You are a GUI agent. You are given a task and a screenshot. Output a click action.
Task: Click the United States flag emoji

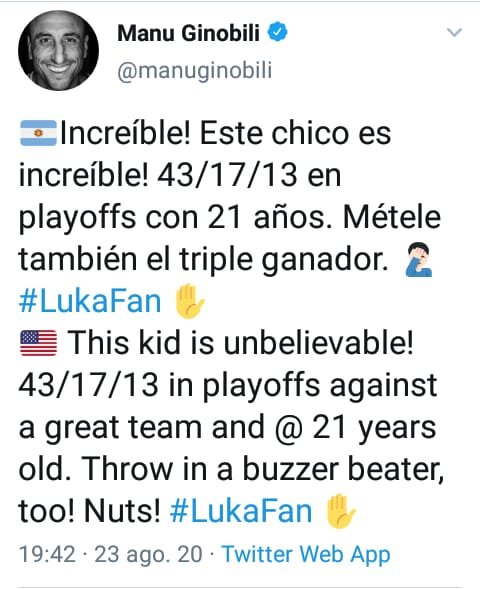tap(38, 343)
